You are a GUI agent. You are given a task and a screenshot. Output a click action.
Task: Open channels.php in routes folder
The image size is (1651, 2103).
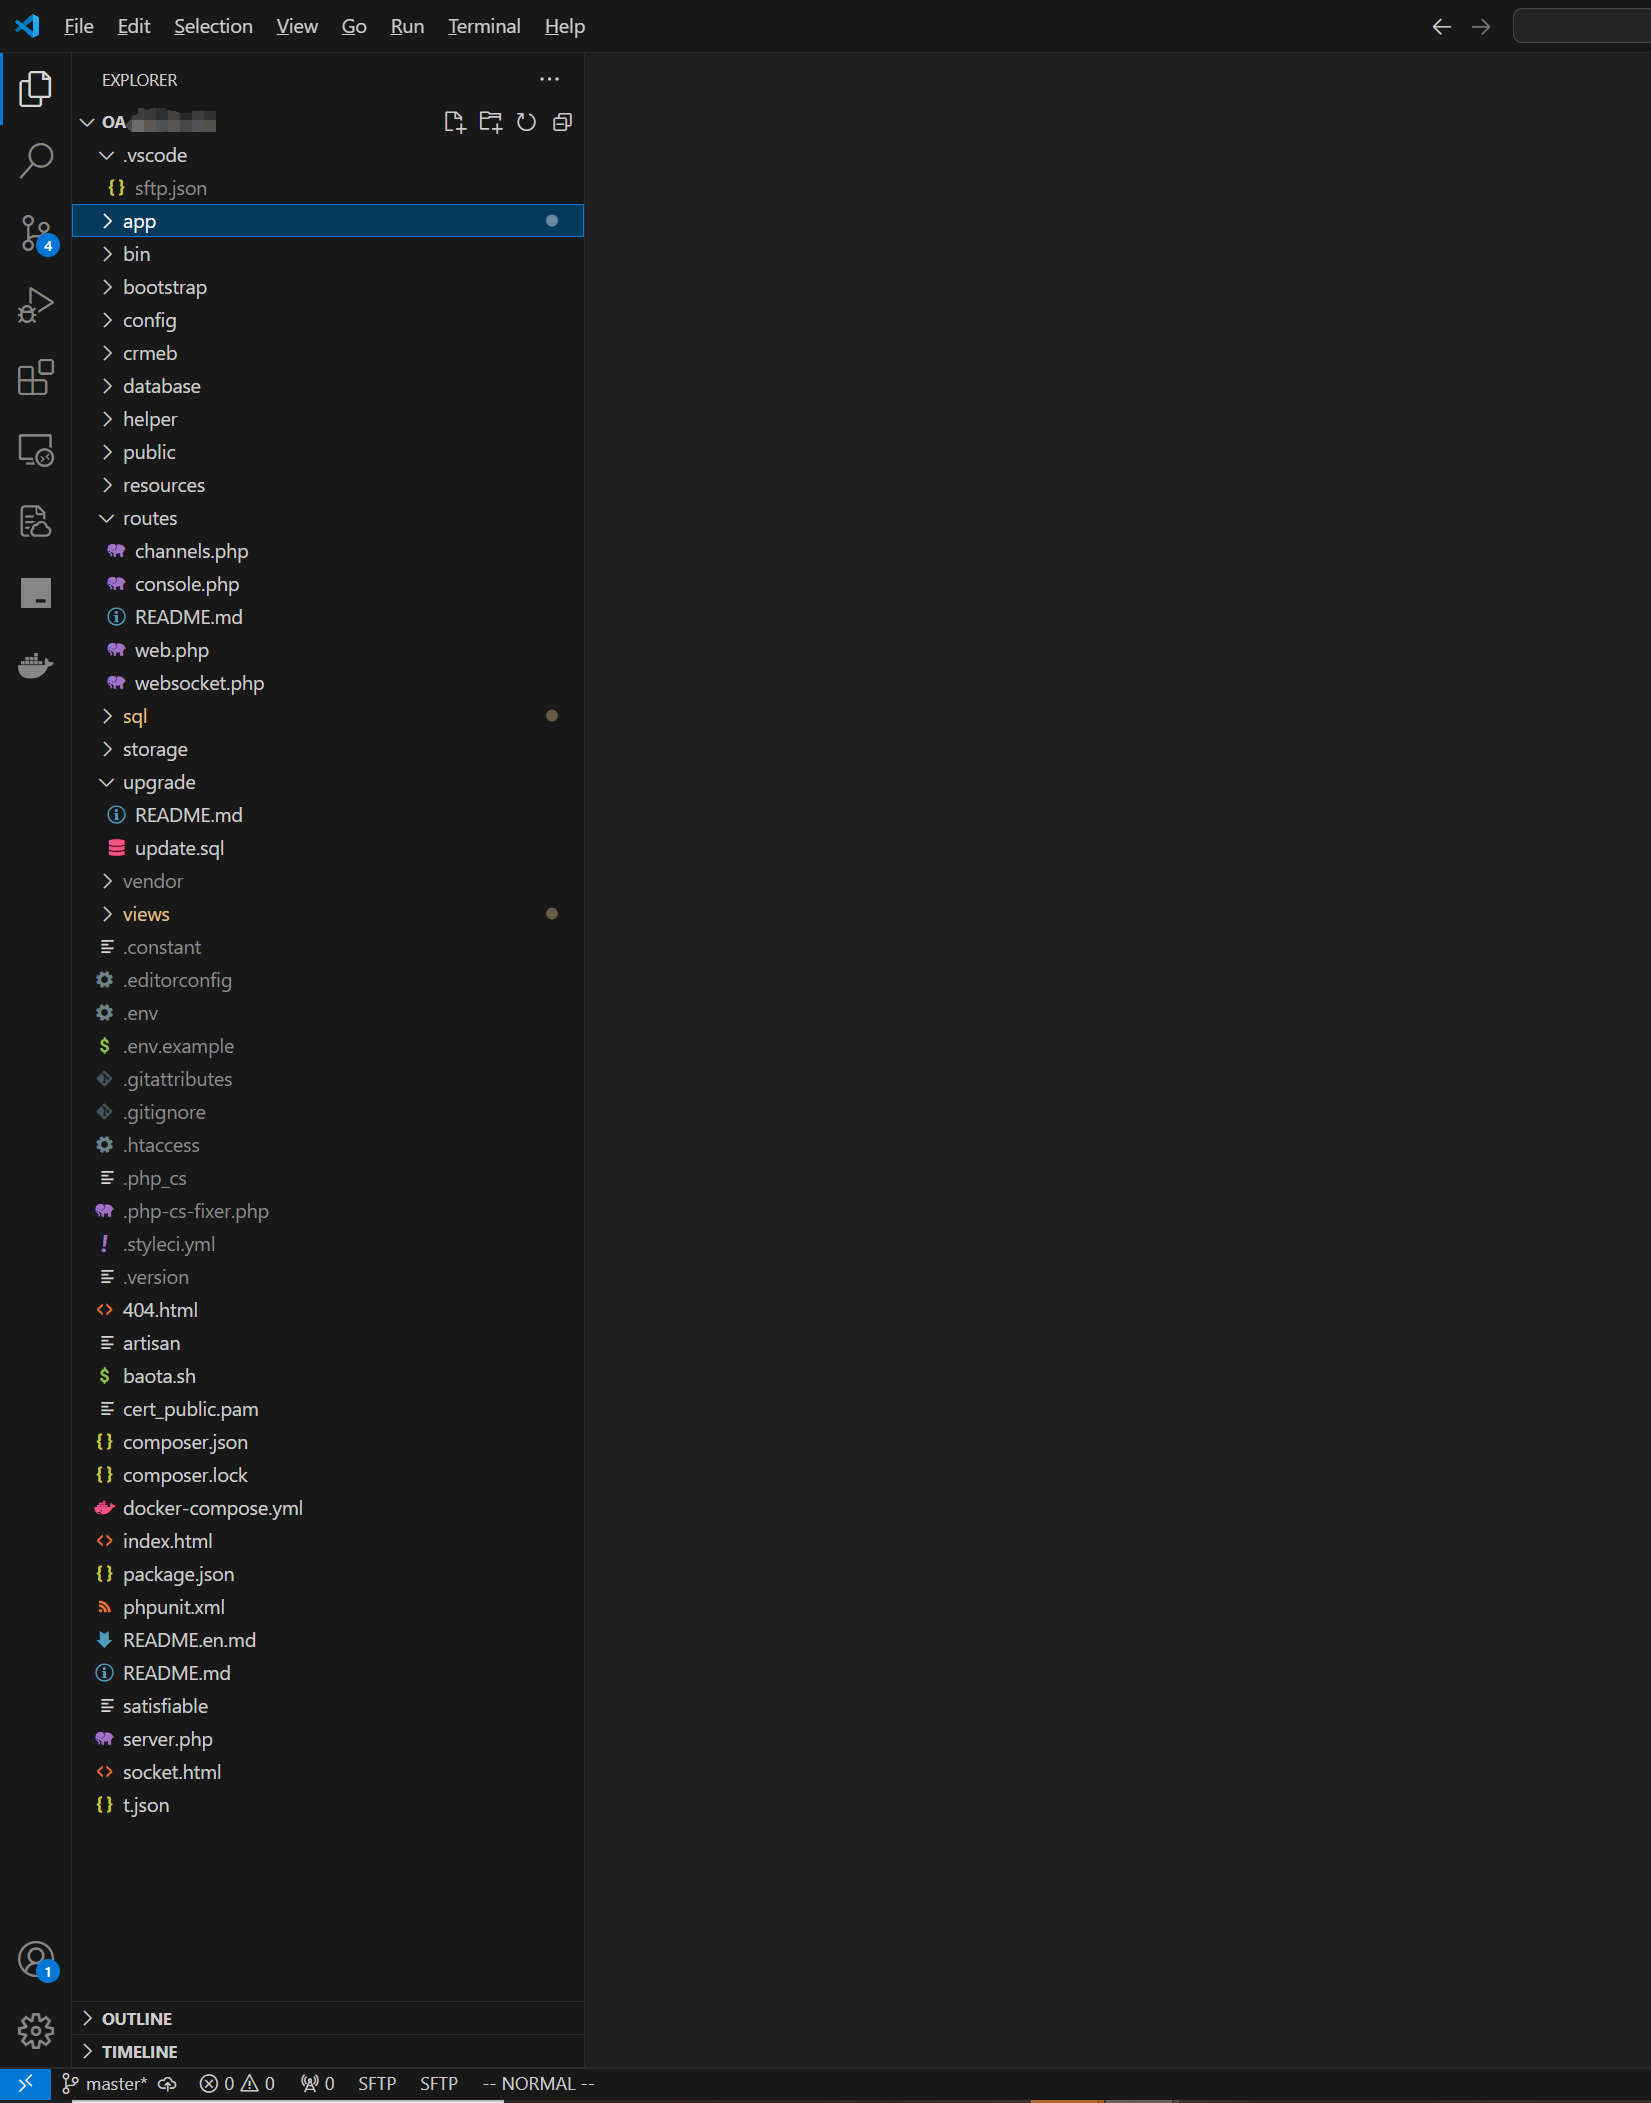point(328,551)
